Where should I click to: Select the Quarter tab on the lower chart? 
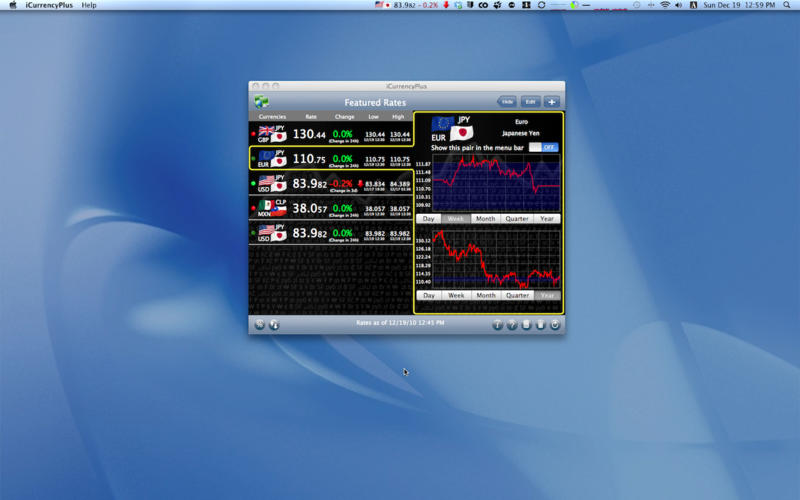[517, 295]
